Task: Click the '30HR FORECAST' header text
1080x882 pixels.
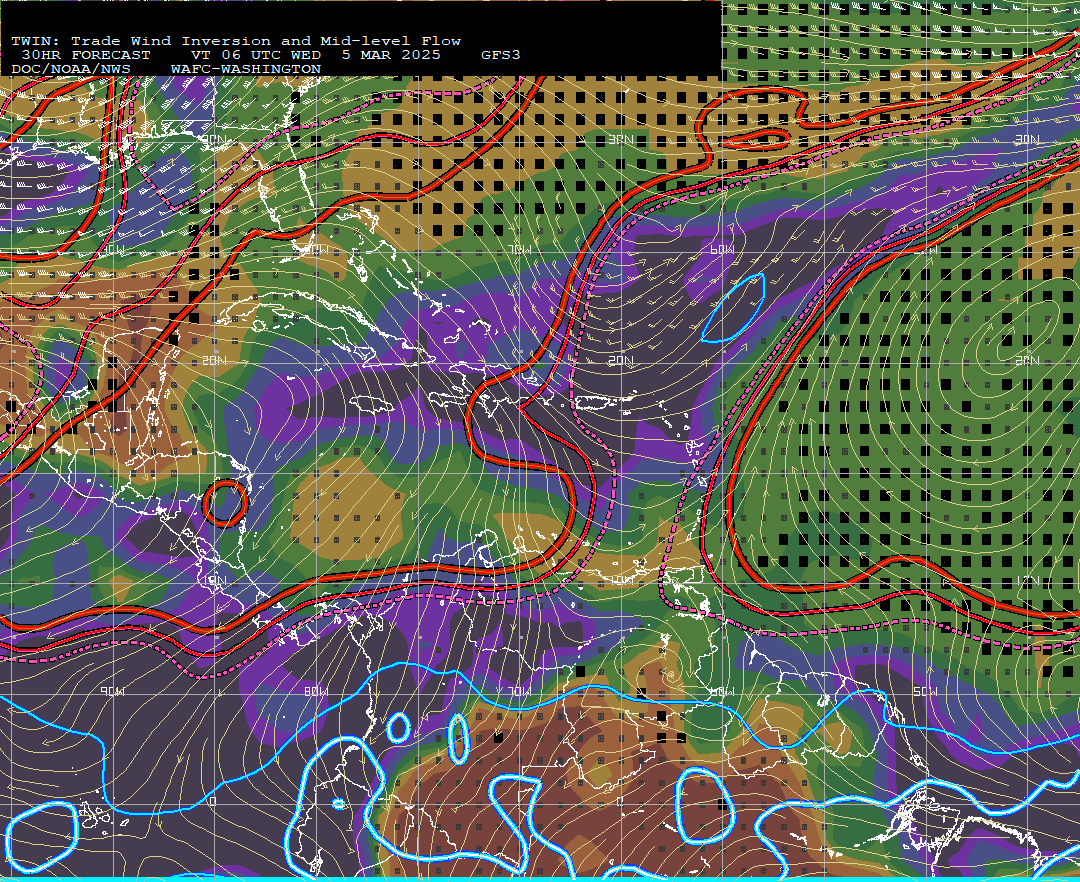Action: tap(85, 55)
